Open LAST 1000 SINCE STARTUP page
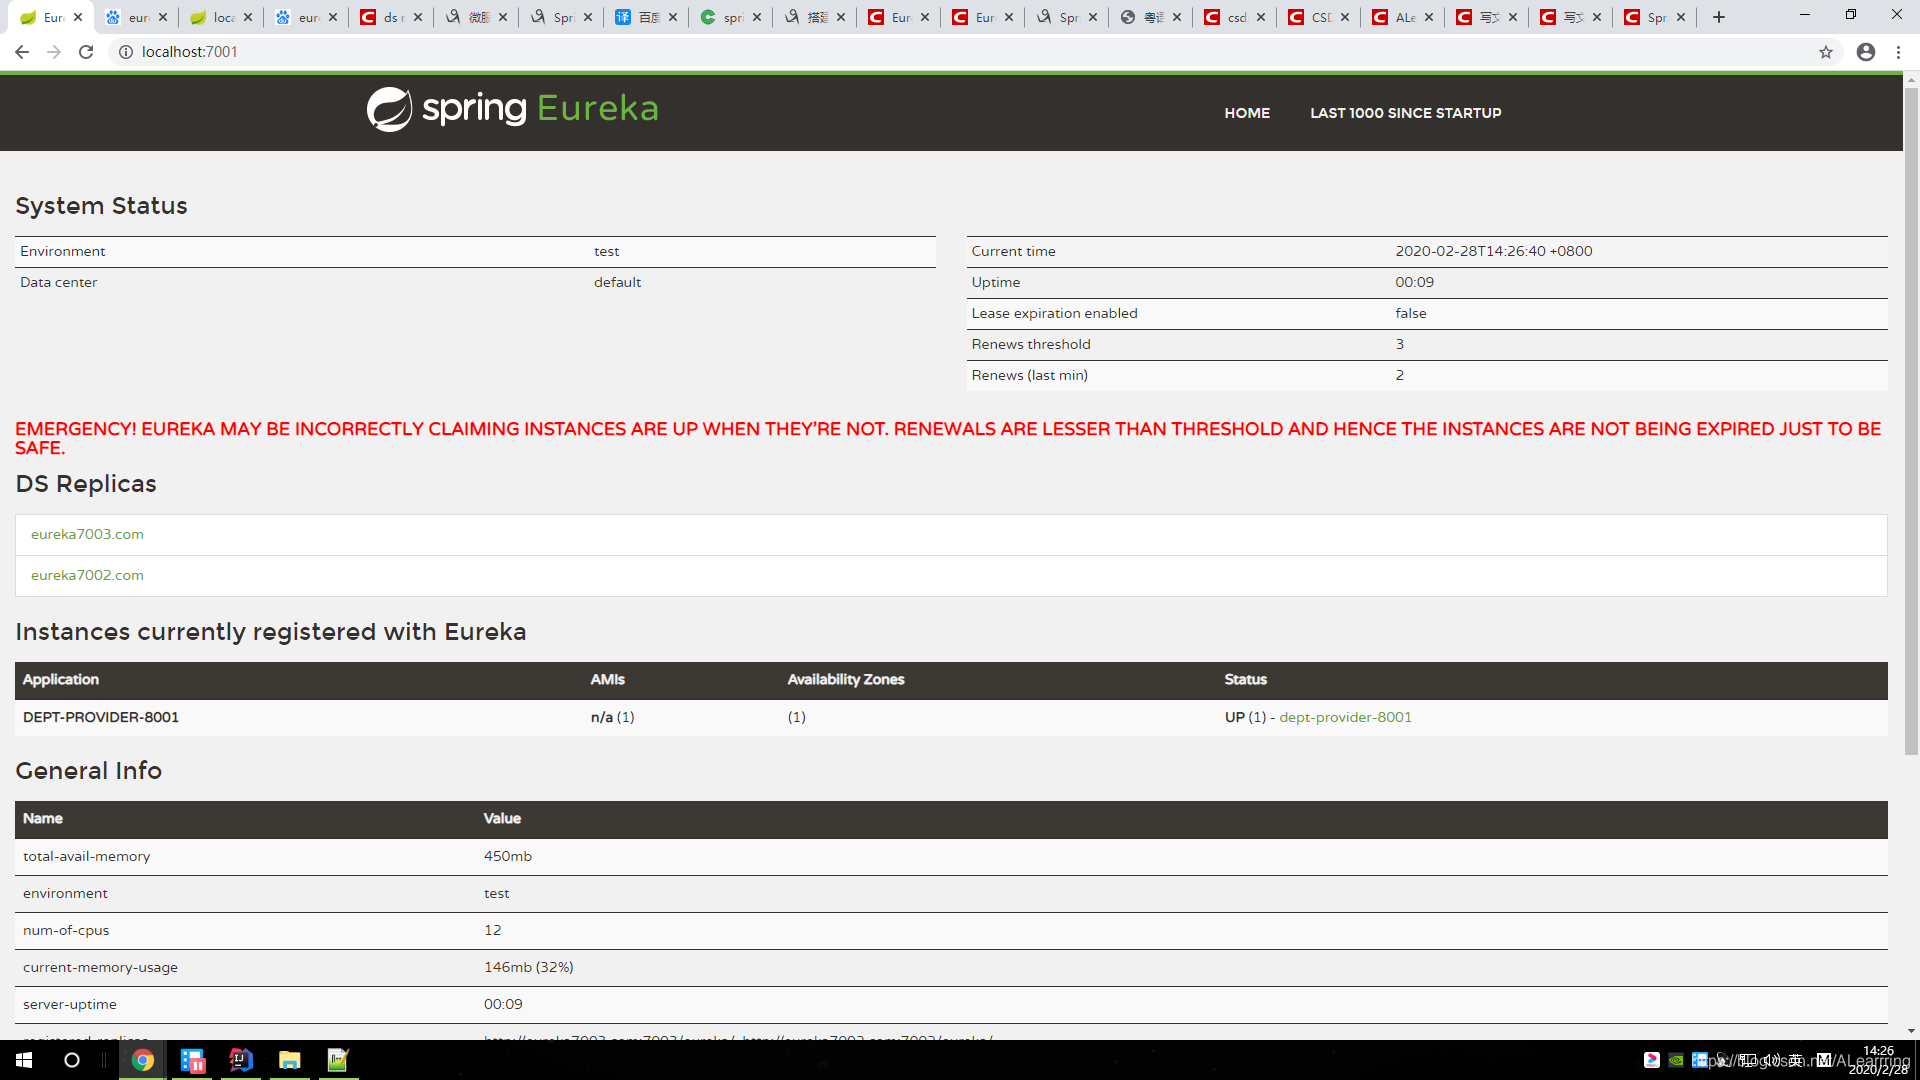This screenshot has width=1920, height=1080. (1405, 113)
